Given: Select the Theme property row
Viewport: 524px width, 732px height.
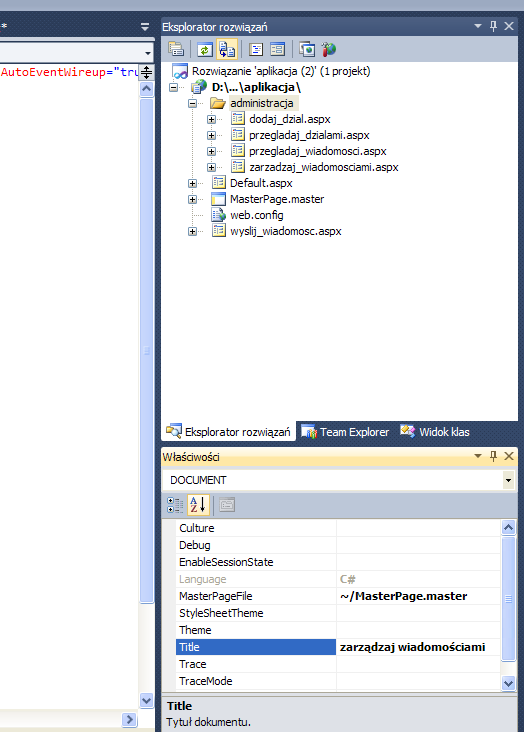Looking at the screenshot, I should 338,630.
